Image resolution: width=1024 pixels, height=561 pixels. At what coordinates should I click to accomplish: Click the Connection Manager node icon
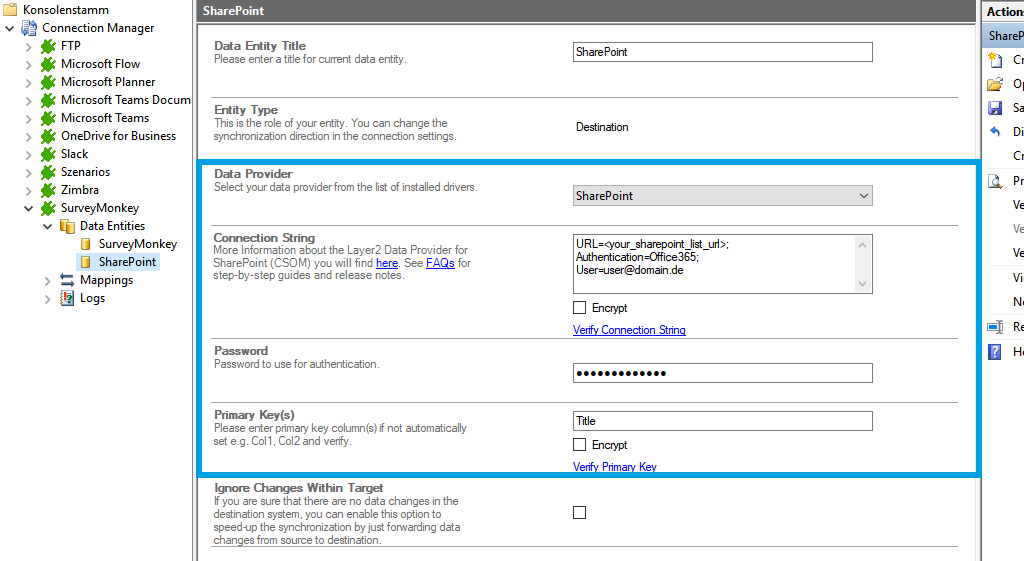click(29, 28)
